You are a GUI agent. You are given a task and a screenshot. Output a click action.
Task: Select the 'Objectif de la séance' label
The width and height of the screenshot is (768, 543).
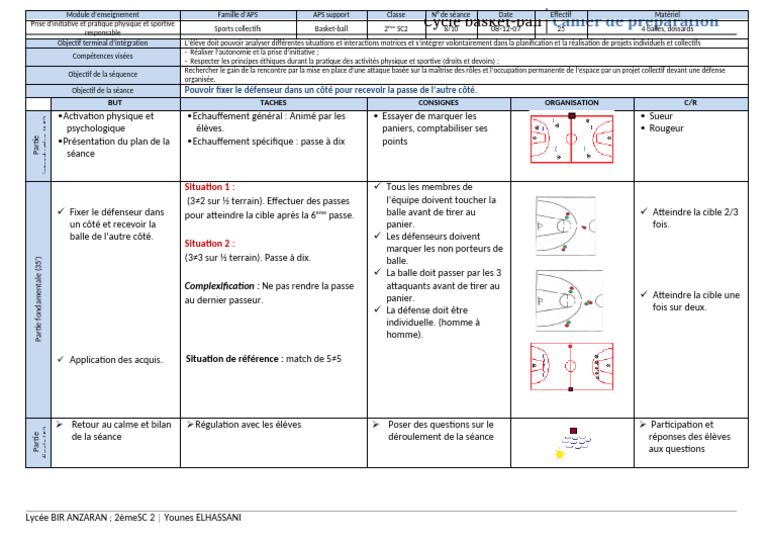(x=103, y=91)
